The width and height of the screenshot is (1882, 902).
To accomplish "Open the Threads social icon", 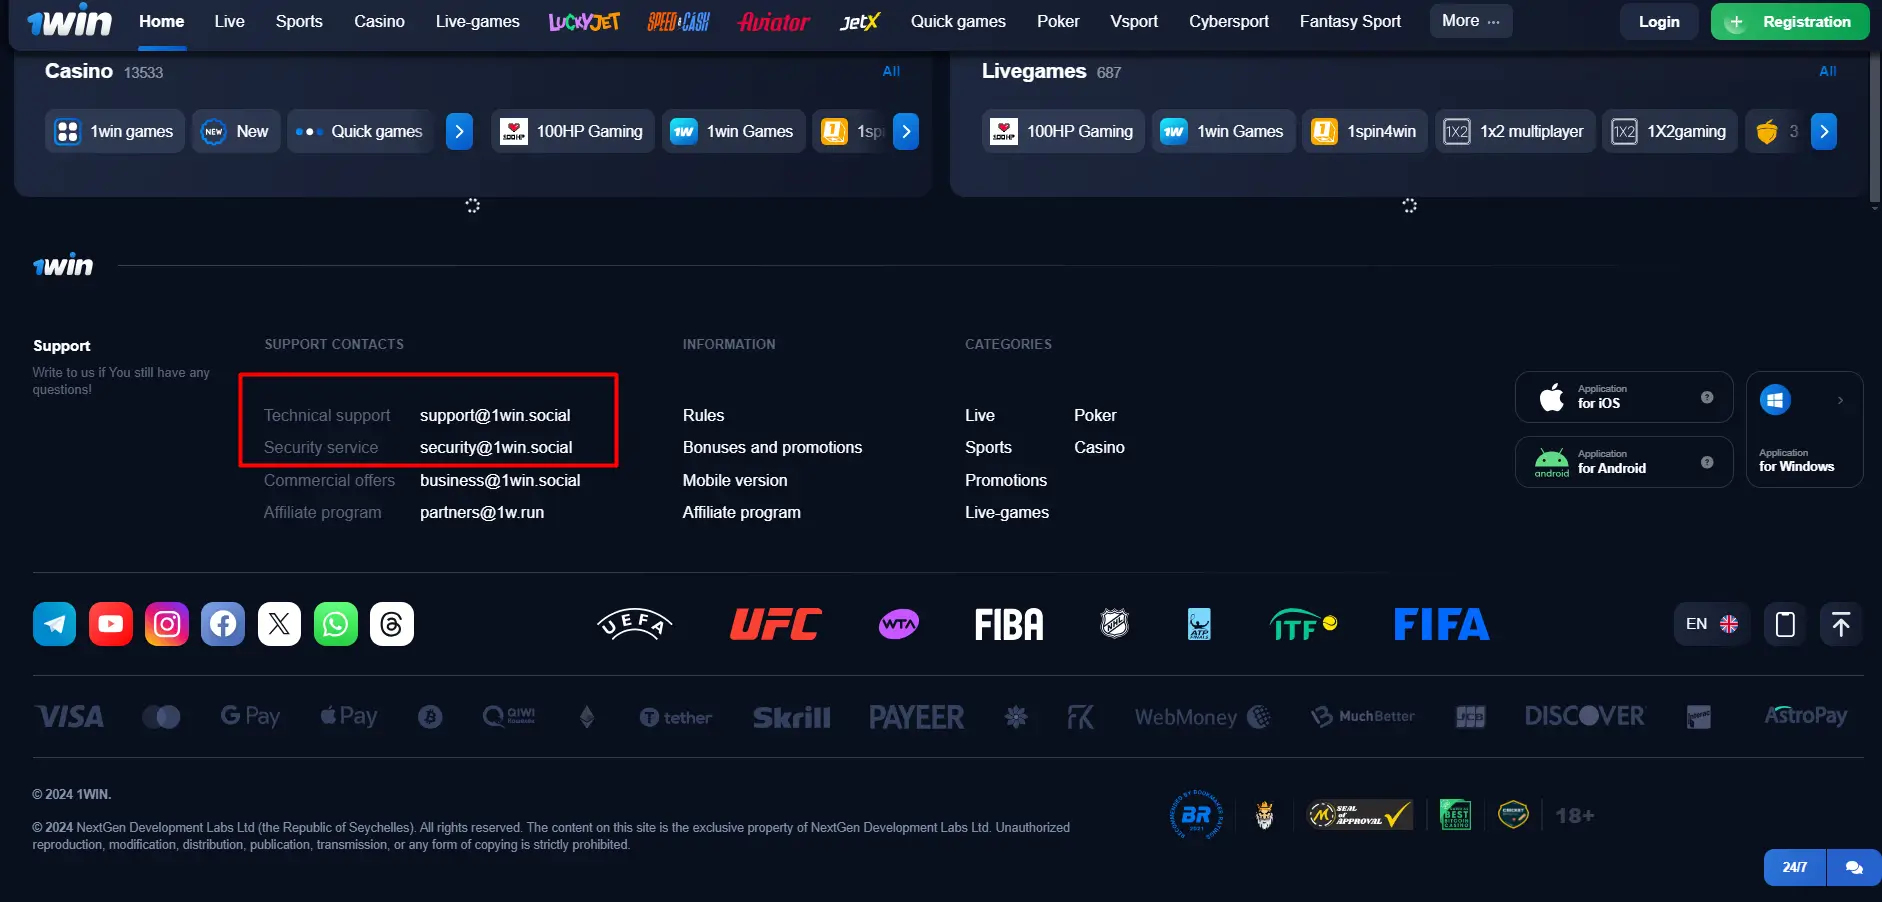I will 391,624.
